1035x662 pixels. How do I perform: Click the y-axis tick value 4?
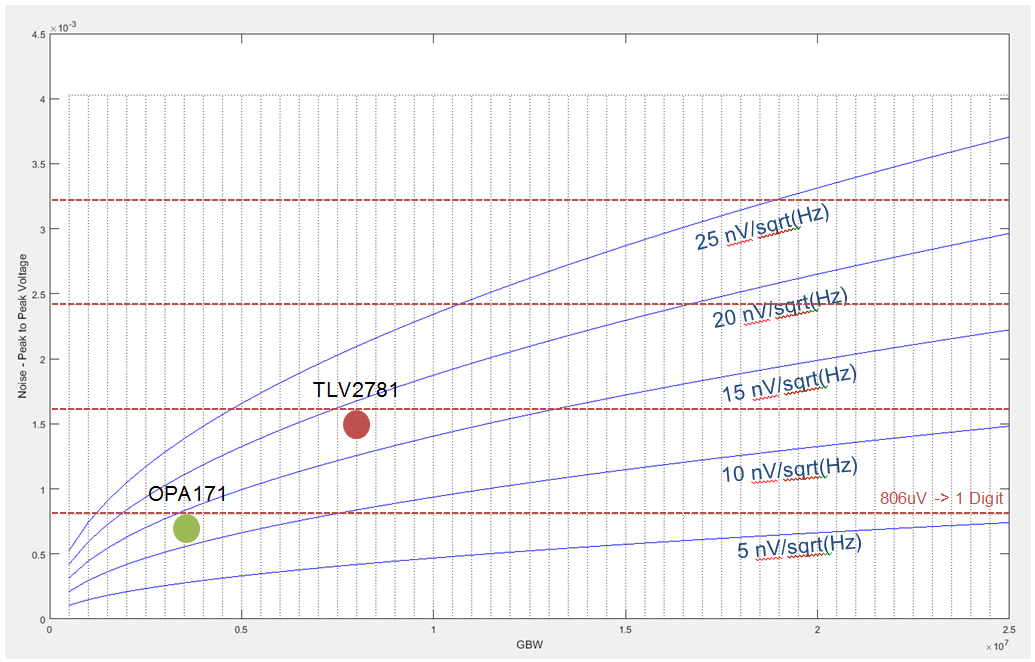(x=42, y=100)
